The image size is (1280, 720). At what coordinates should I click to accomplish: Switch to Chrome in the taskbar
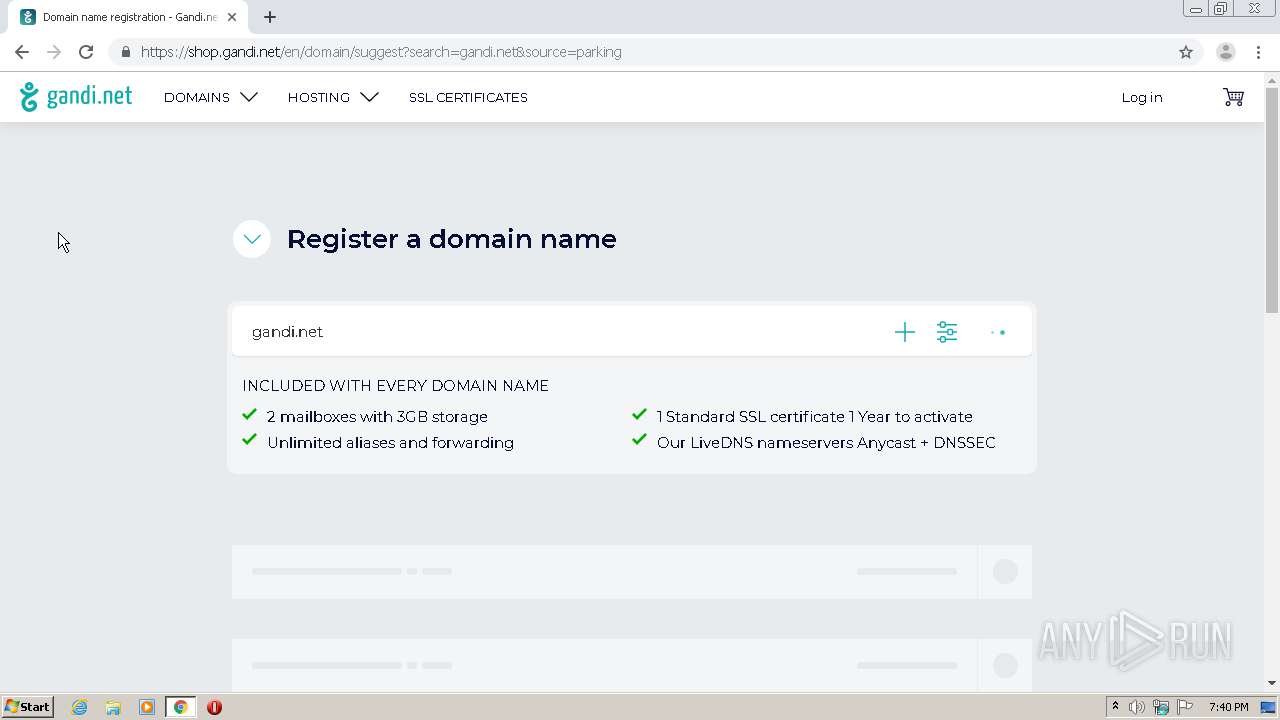coord(181,707)
